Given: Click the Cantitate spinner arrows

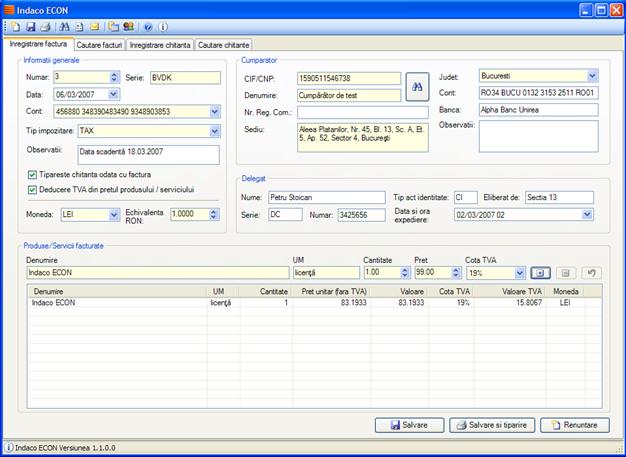Looking at the screenshot, I should click(x=405, y=273).
